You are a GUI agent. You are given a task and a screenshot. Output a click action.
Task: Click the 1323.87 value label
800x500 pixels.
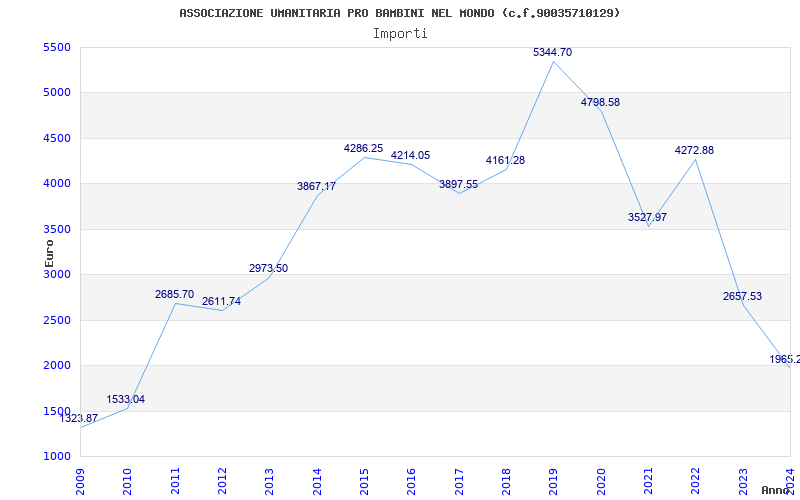(79, 418)
